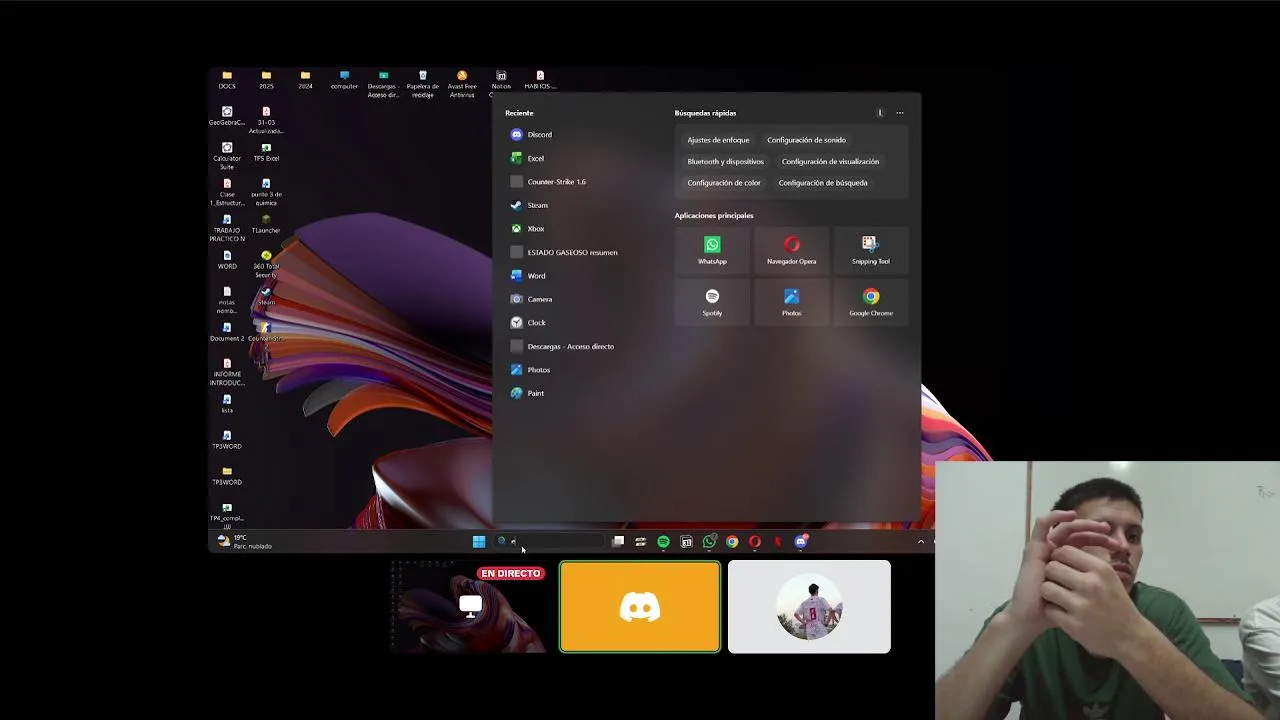Click the Ajustes de enfoque quick search
The width and height of the screenshot is (1280, 720).
(718, 140)
